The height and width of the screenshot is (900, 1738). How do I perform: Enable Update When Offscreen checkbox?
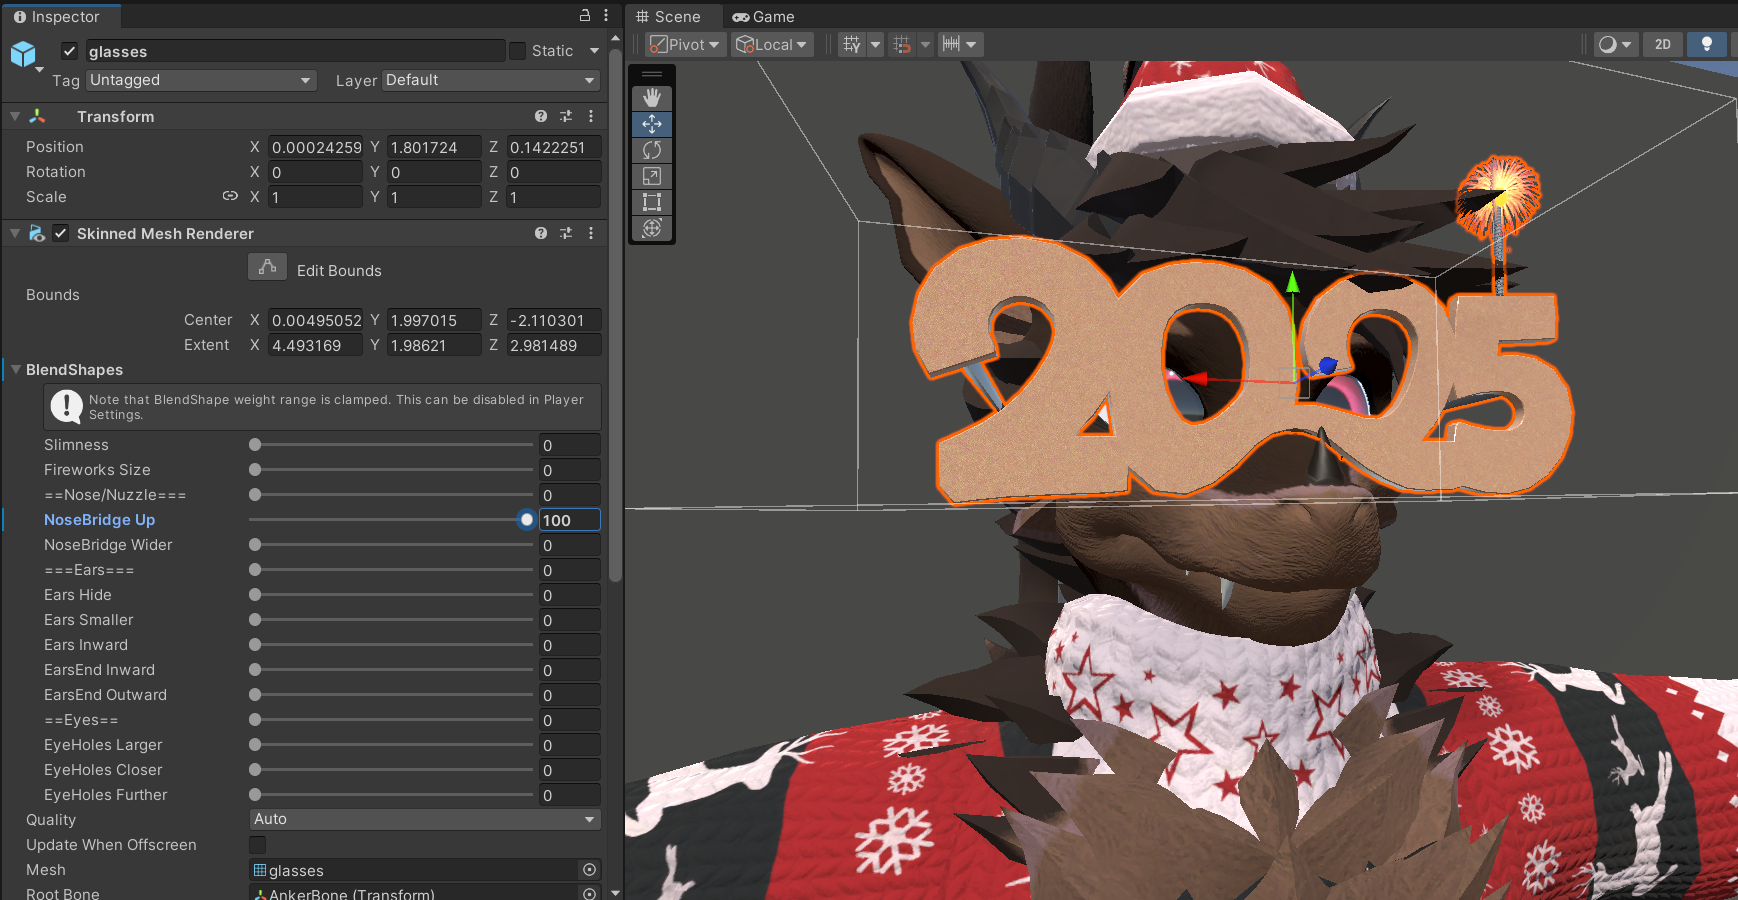258,845
